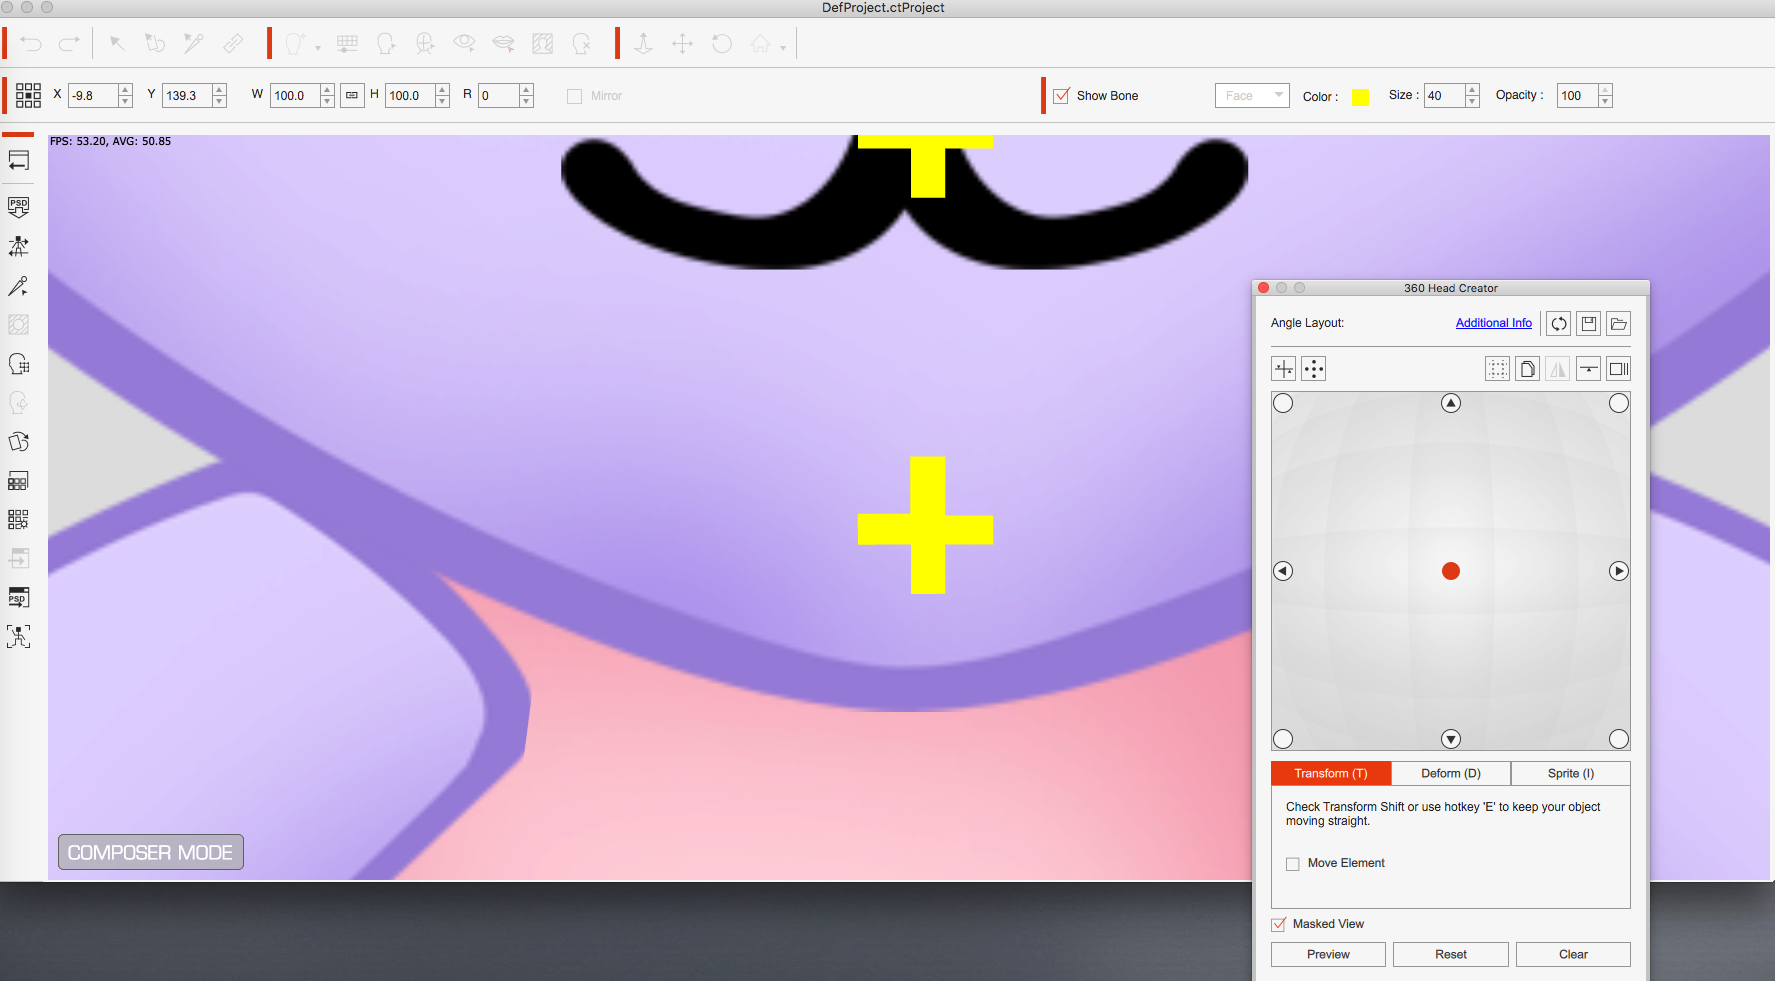Toggle the Masked View checkbox
The height and width of the screenshot is (981, 1775).
(x=1279, y=924)
